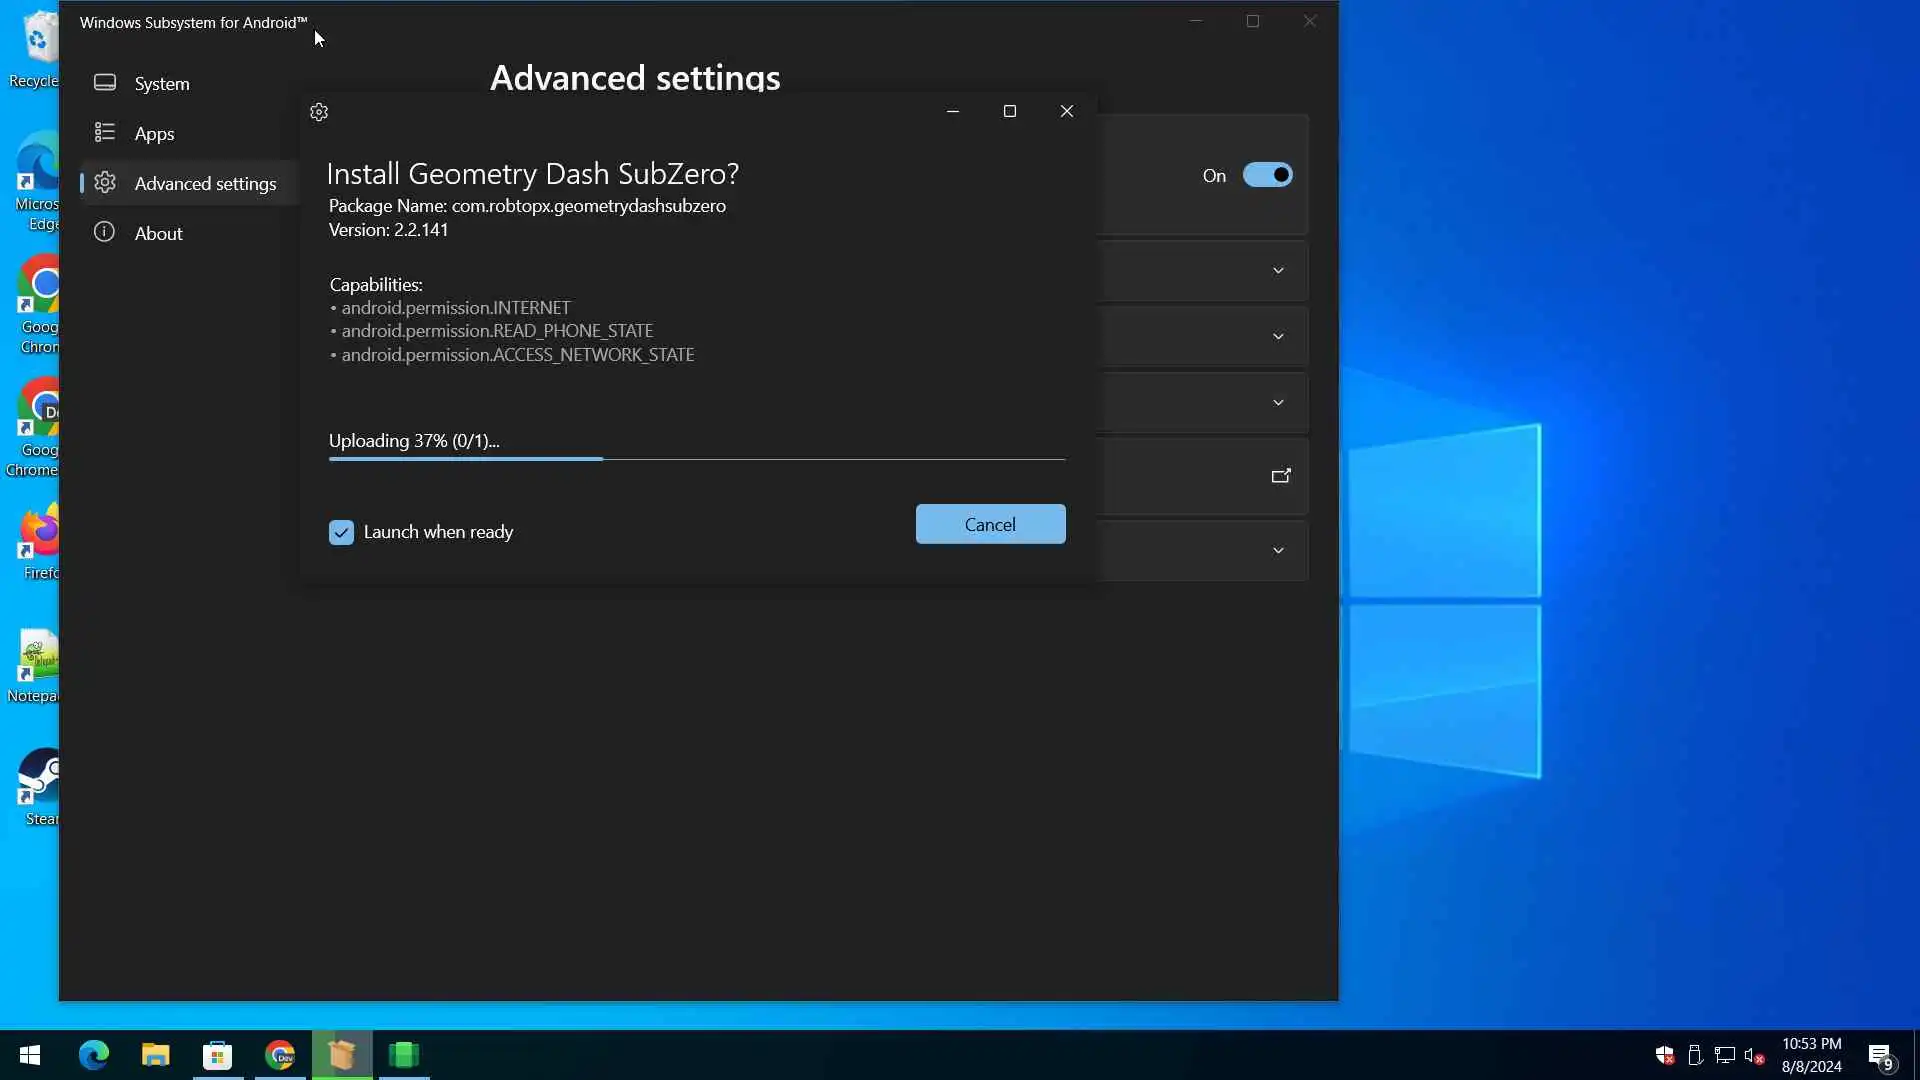Image resolution: width=1920 pixels, height=1080 pixels.
Task: Open Chrome Dev from the taskbar
Action: (280, 1055)
